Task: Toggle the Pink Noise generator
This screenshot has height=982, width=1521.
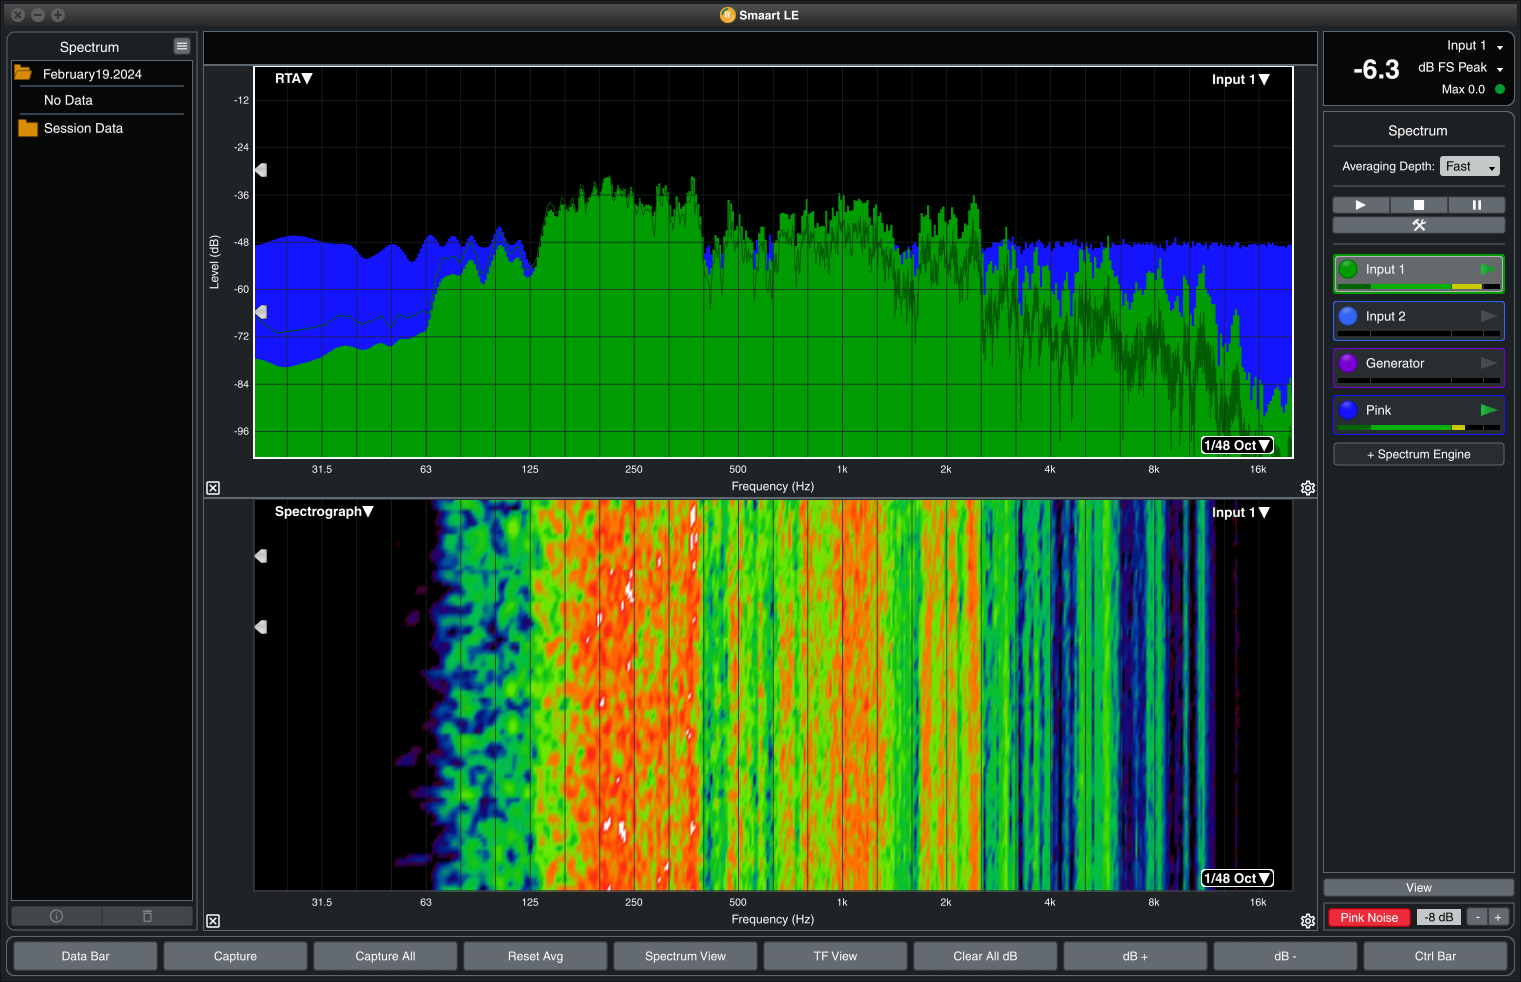Action: point(1369,917)
